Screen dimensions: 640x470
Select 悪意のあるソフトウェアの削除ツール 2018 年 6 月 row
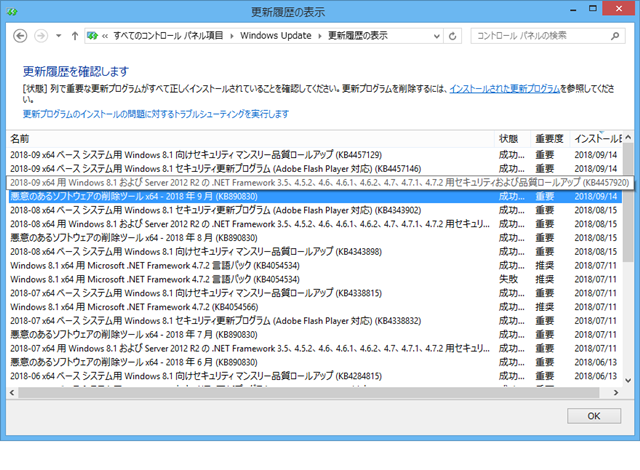315,362
